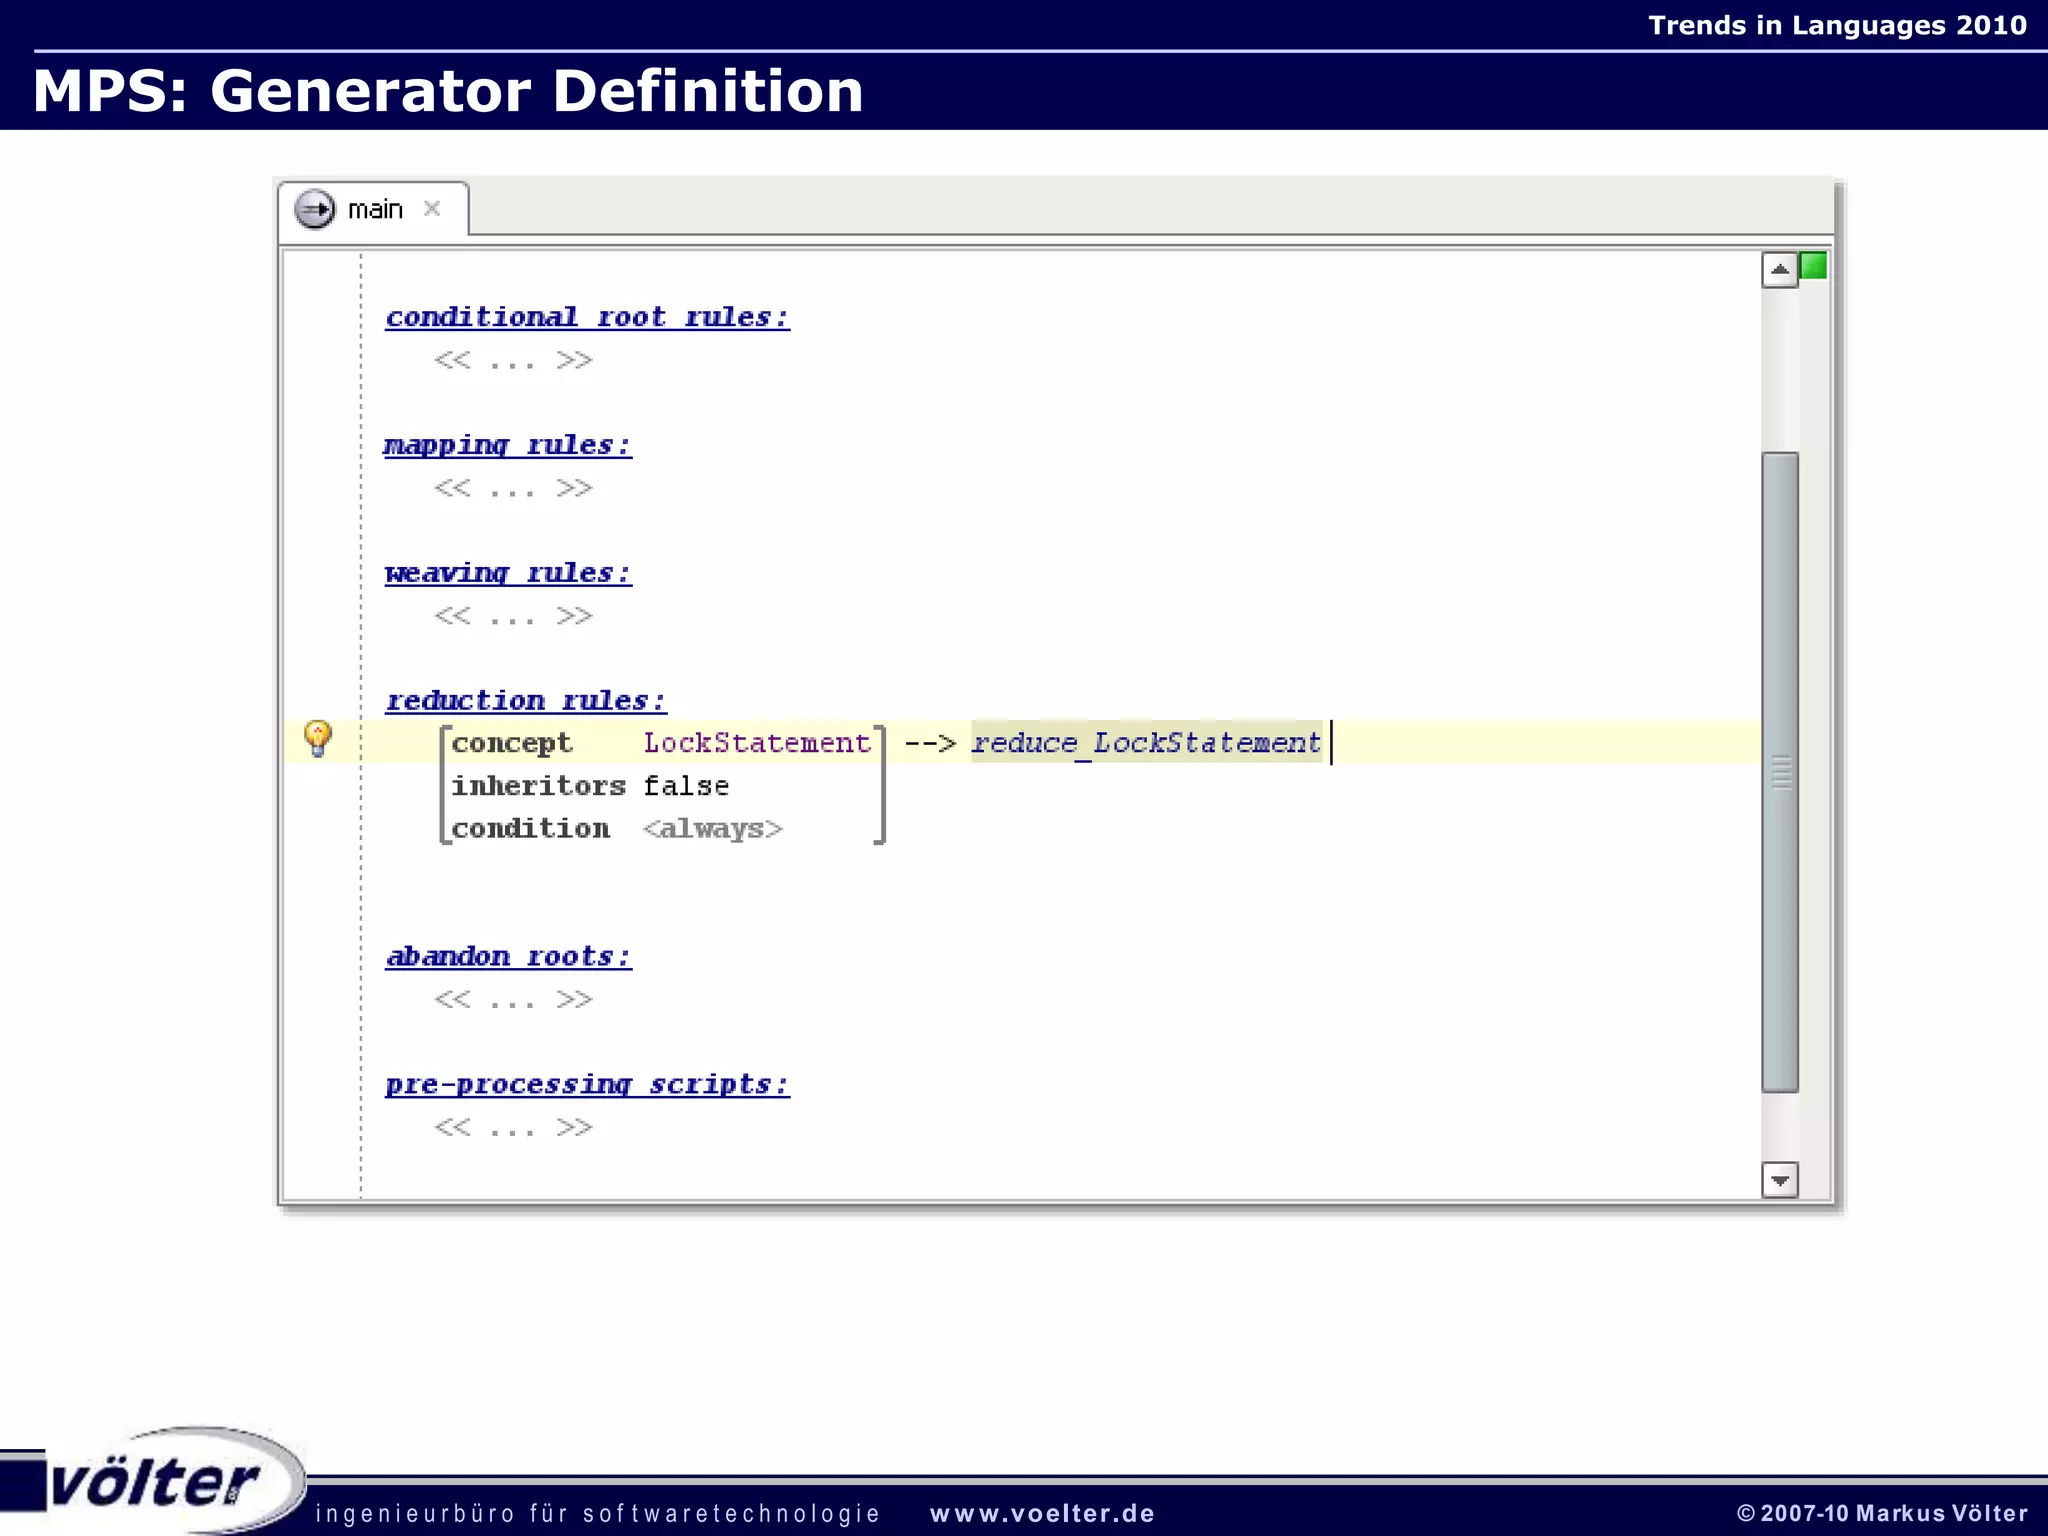
Task: Open the reduction rules heading
Action: tap(526, 700)
